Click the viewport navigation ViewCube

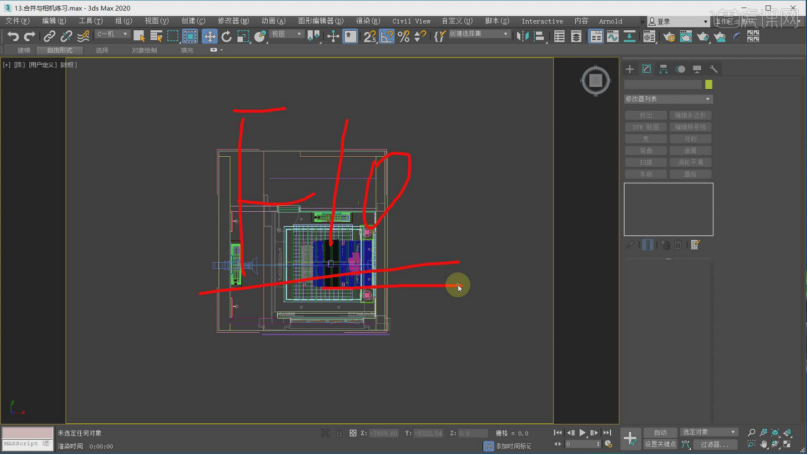596,80
